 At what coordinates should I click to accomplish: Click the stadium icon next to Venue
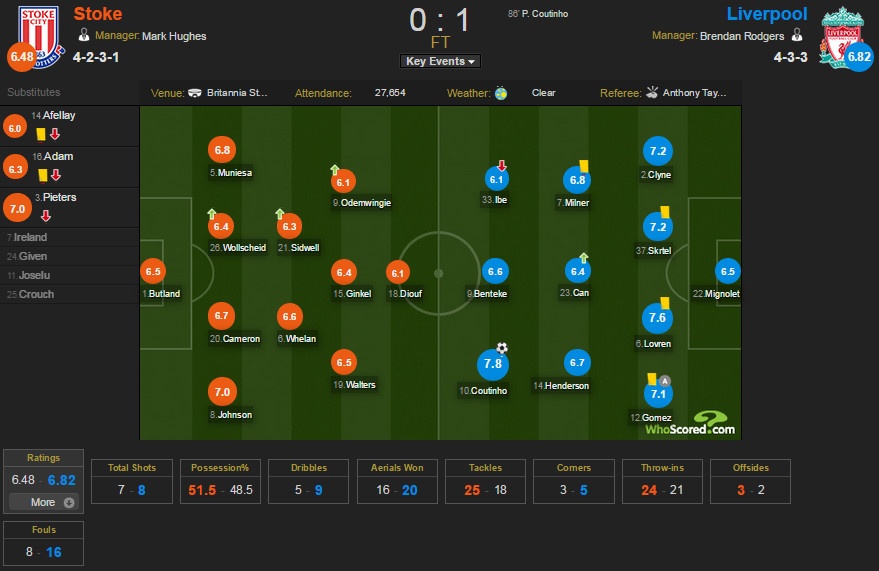point(195,93)
